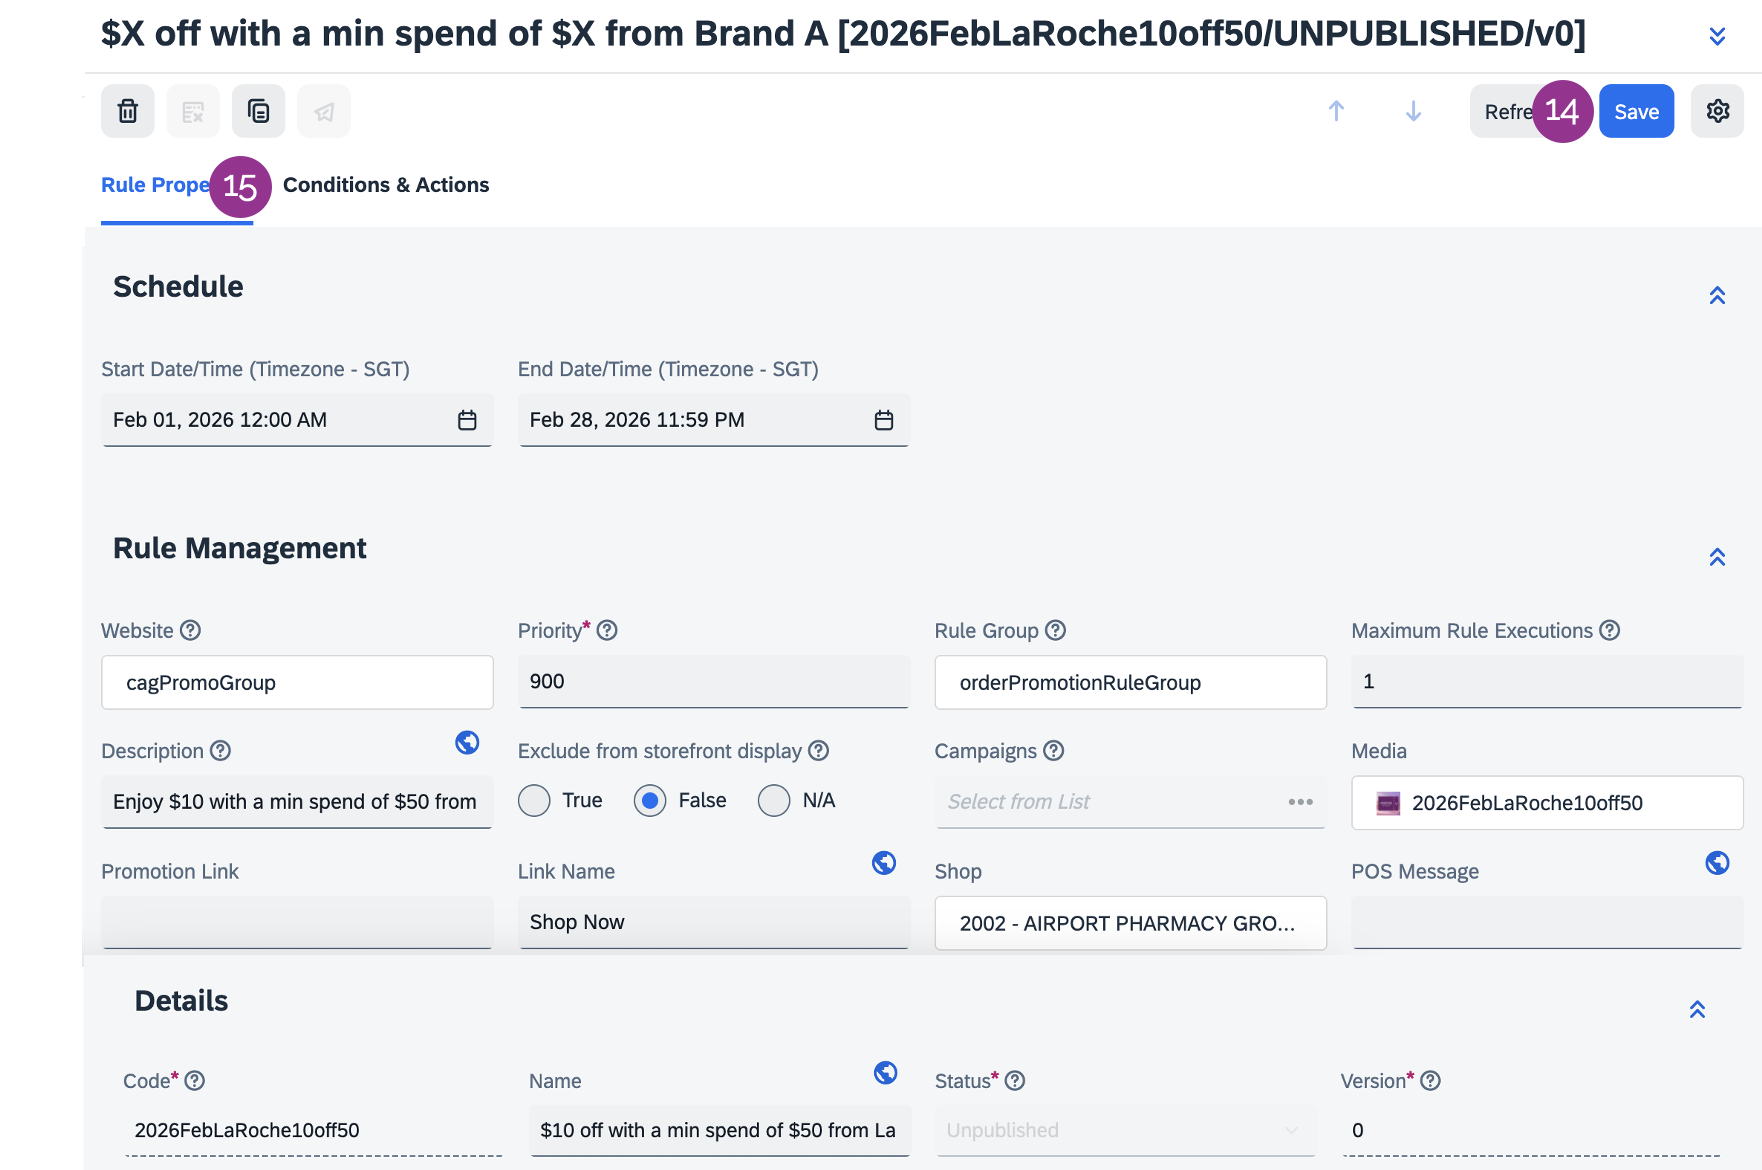The height and width of the screenshot is (1170, 1762).
Task: Select True for Exclude from storefront display
Action: (x=535, y=801)
